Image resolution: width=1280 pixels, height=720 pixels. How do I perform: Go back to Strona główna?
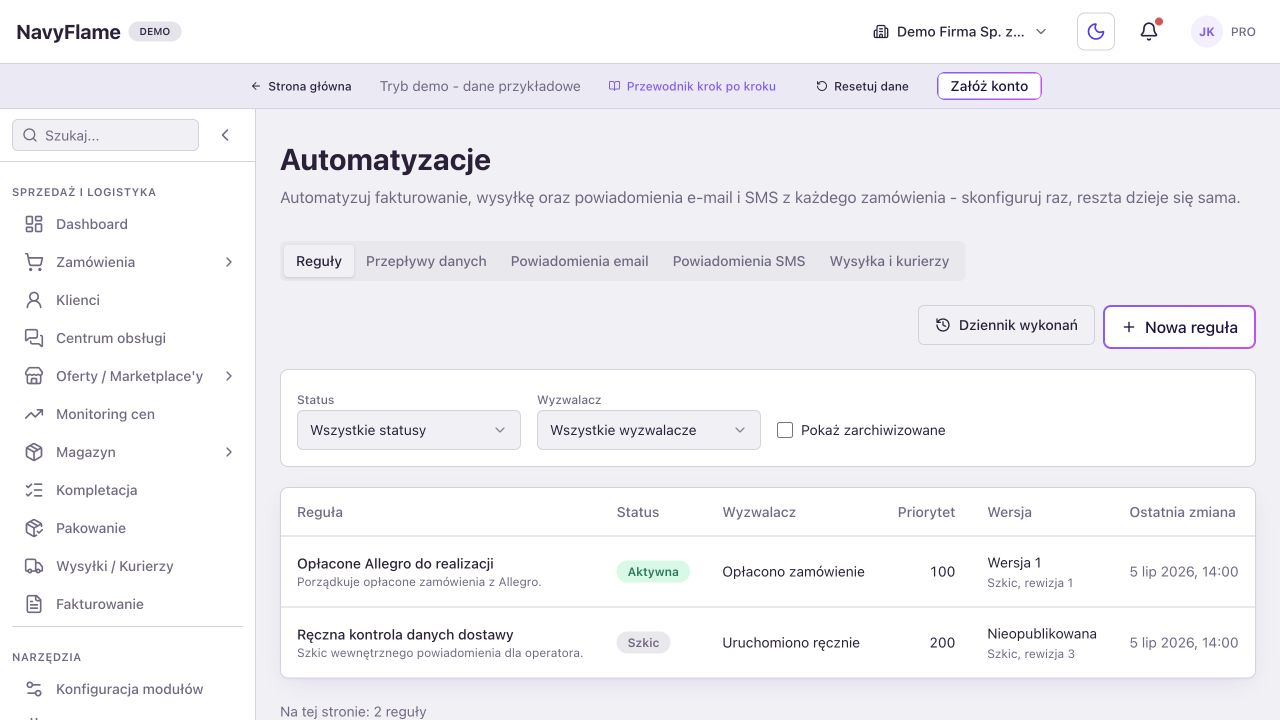click(x=301, y=86)
